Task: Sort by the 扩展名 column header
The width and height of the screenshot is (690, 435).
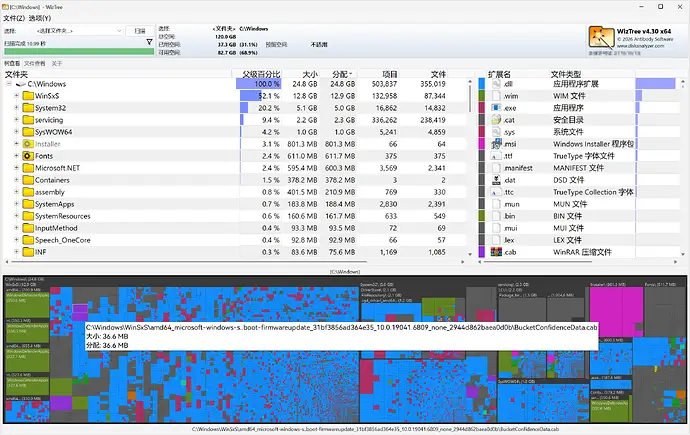Action: click(499, 74)
